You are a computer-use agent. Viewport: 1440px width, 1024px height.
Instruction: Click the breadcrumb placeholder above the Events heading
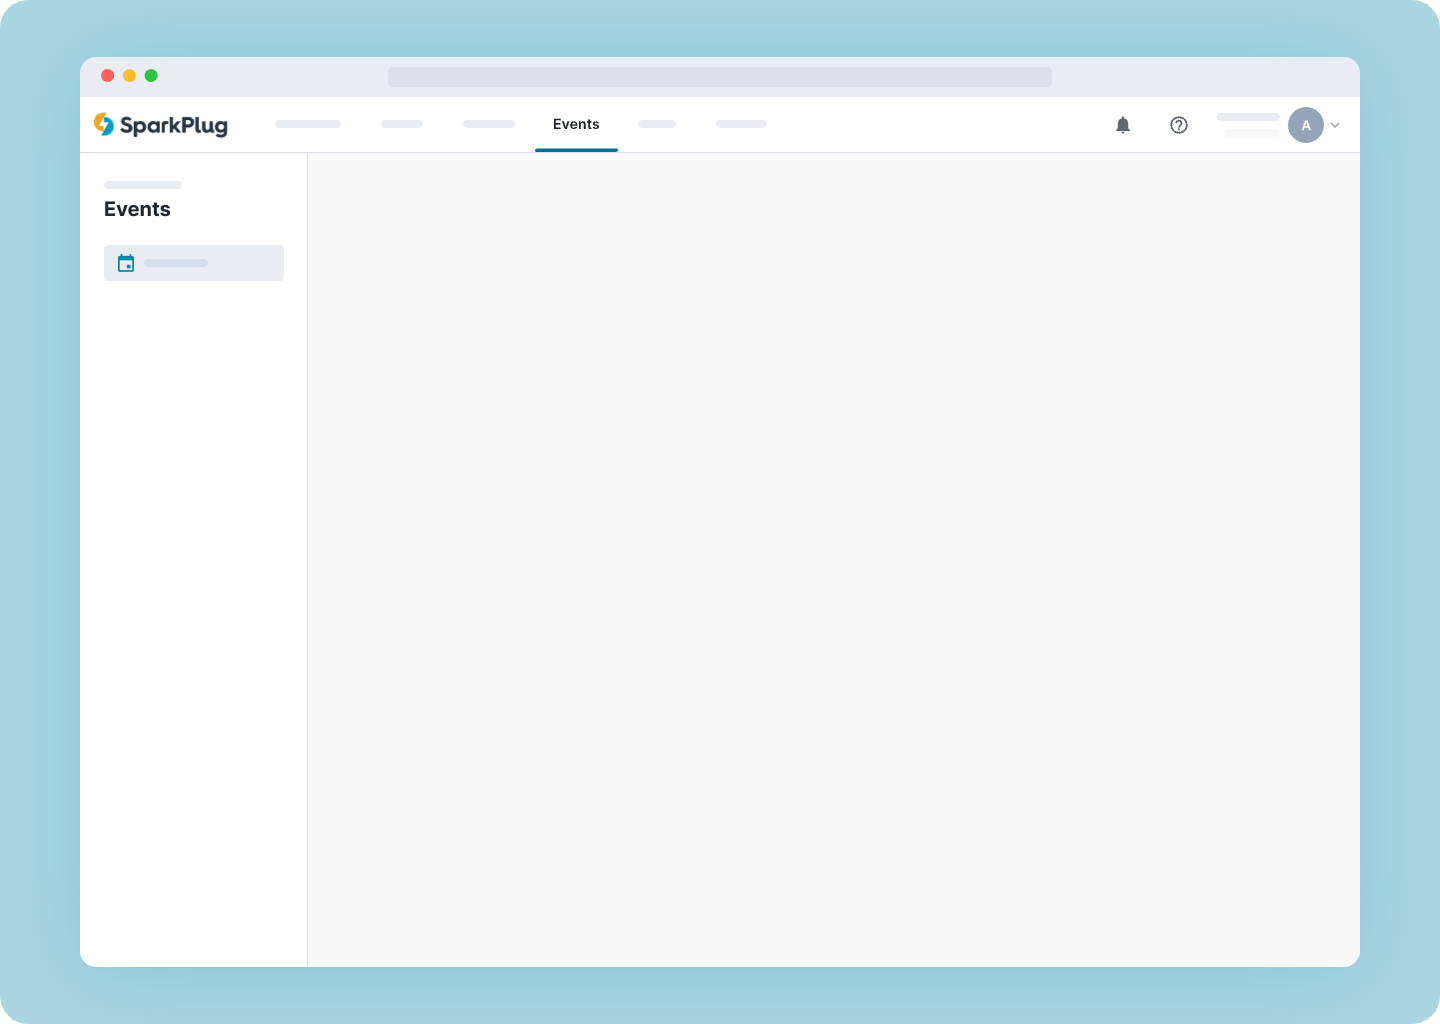point(143,185)
